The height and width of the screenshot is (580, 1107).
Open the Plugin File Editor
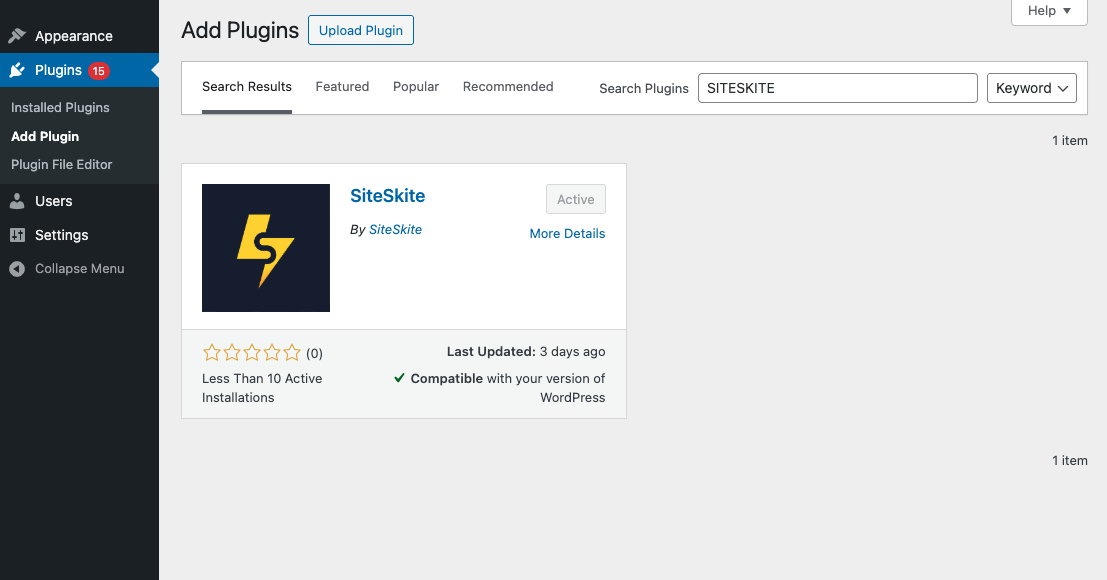[x=62, y=164]
